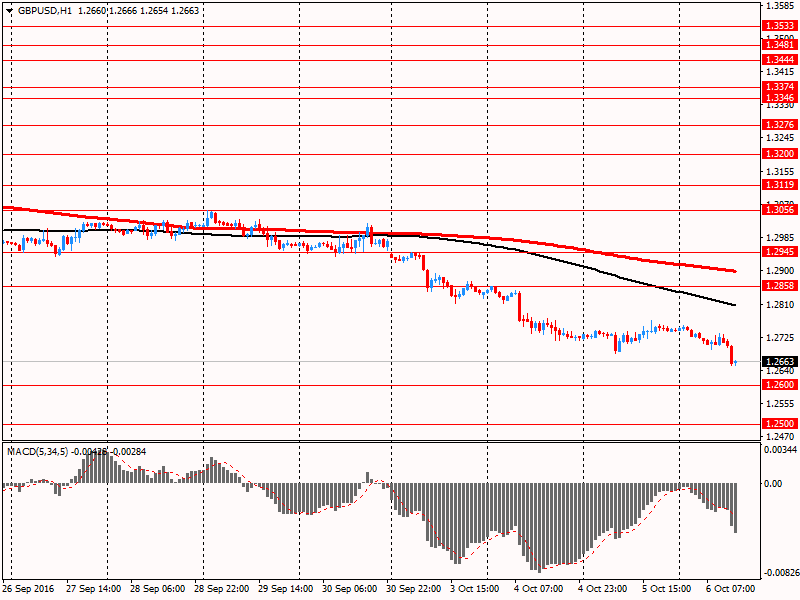Screen dimensions: 800x600
Task: Select the 1.3200 red price level label
Action: tap(780, 154)
